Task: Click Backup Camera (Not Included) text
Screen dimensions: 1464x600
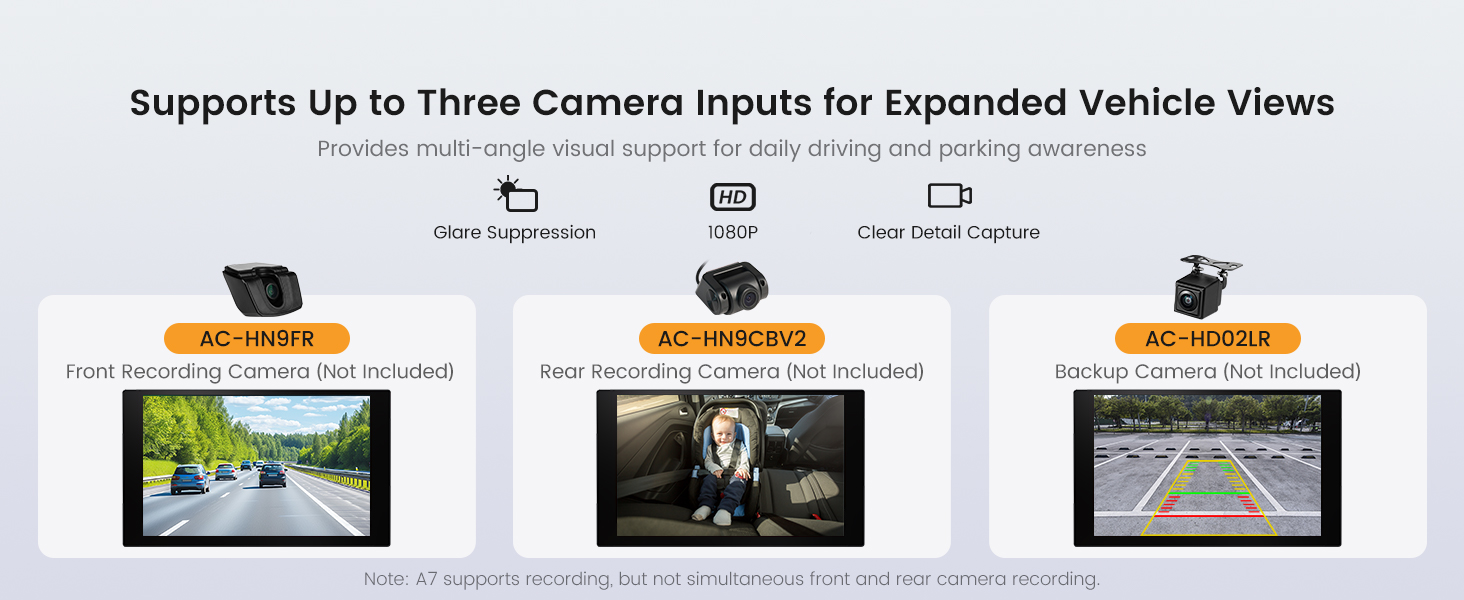Action: pos(1208,372)
